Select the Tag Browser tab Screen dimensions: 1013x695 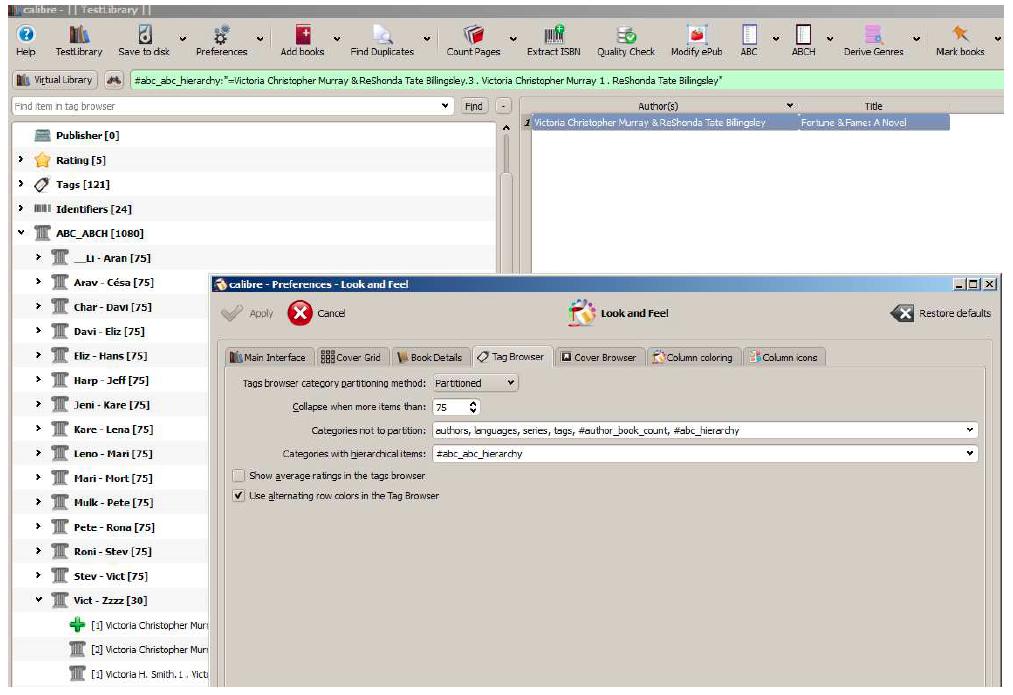pyautogui.click(x=511, y=357)
